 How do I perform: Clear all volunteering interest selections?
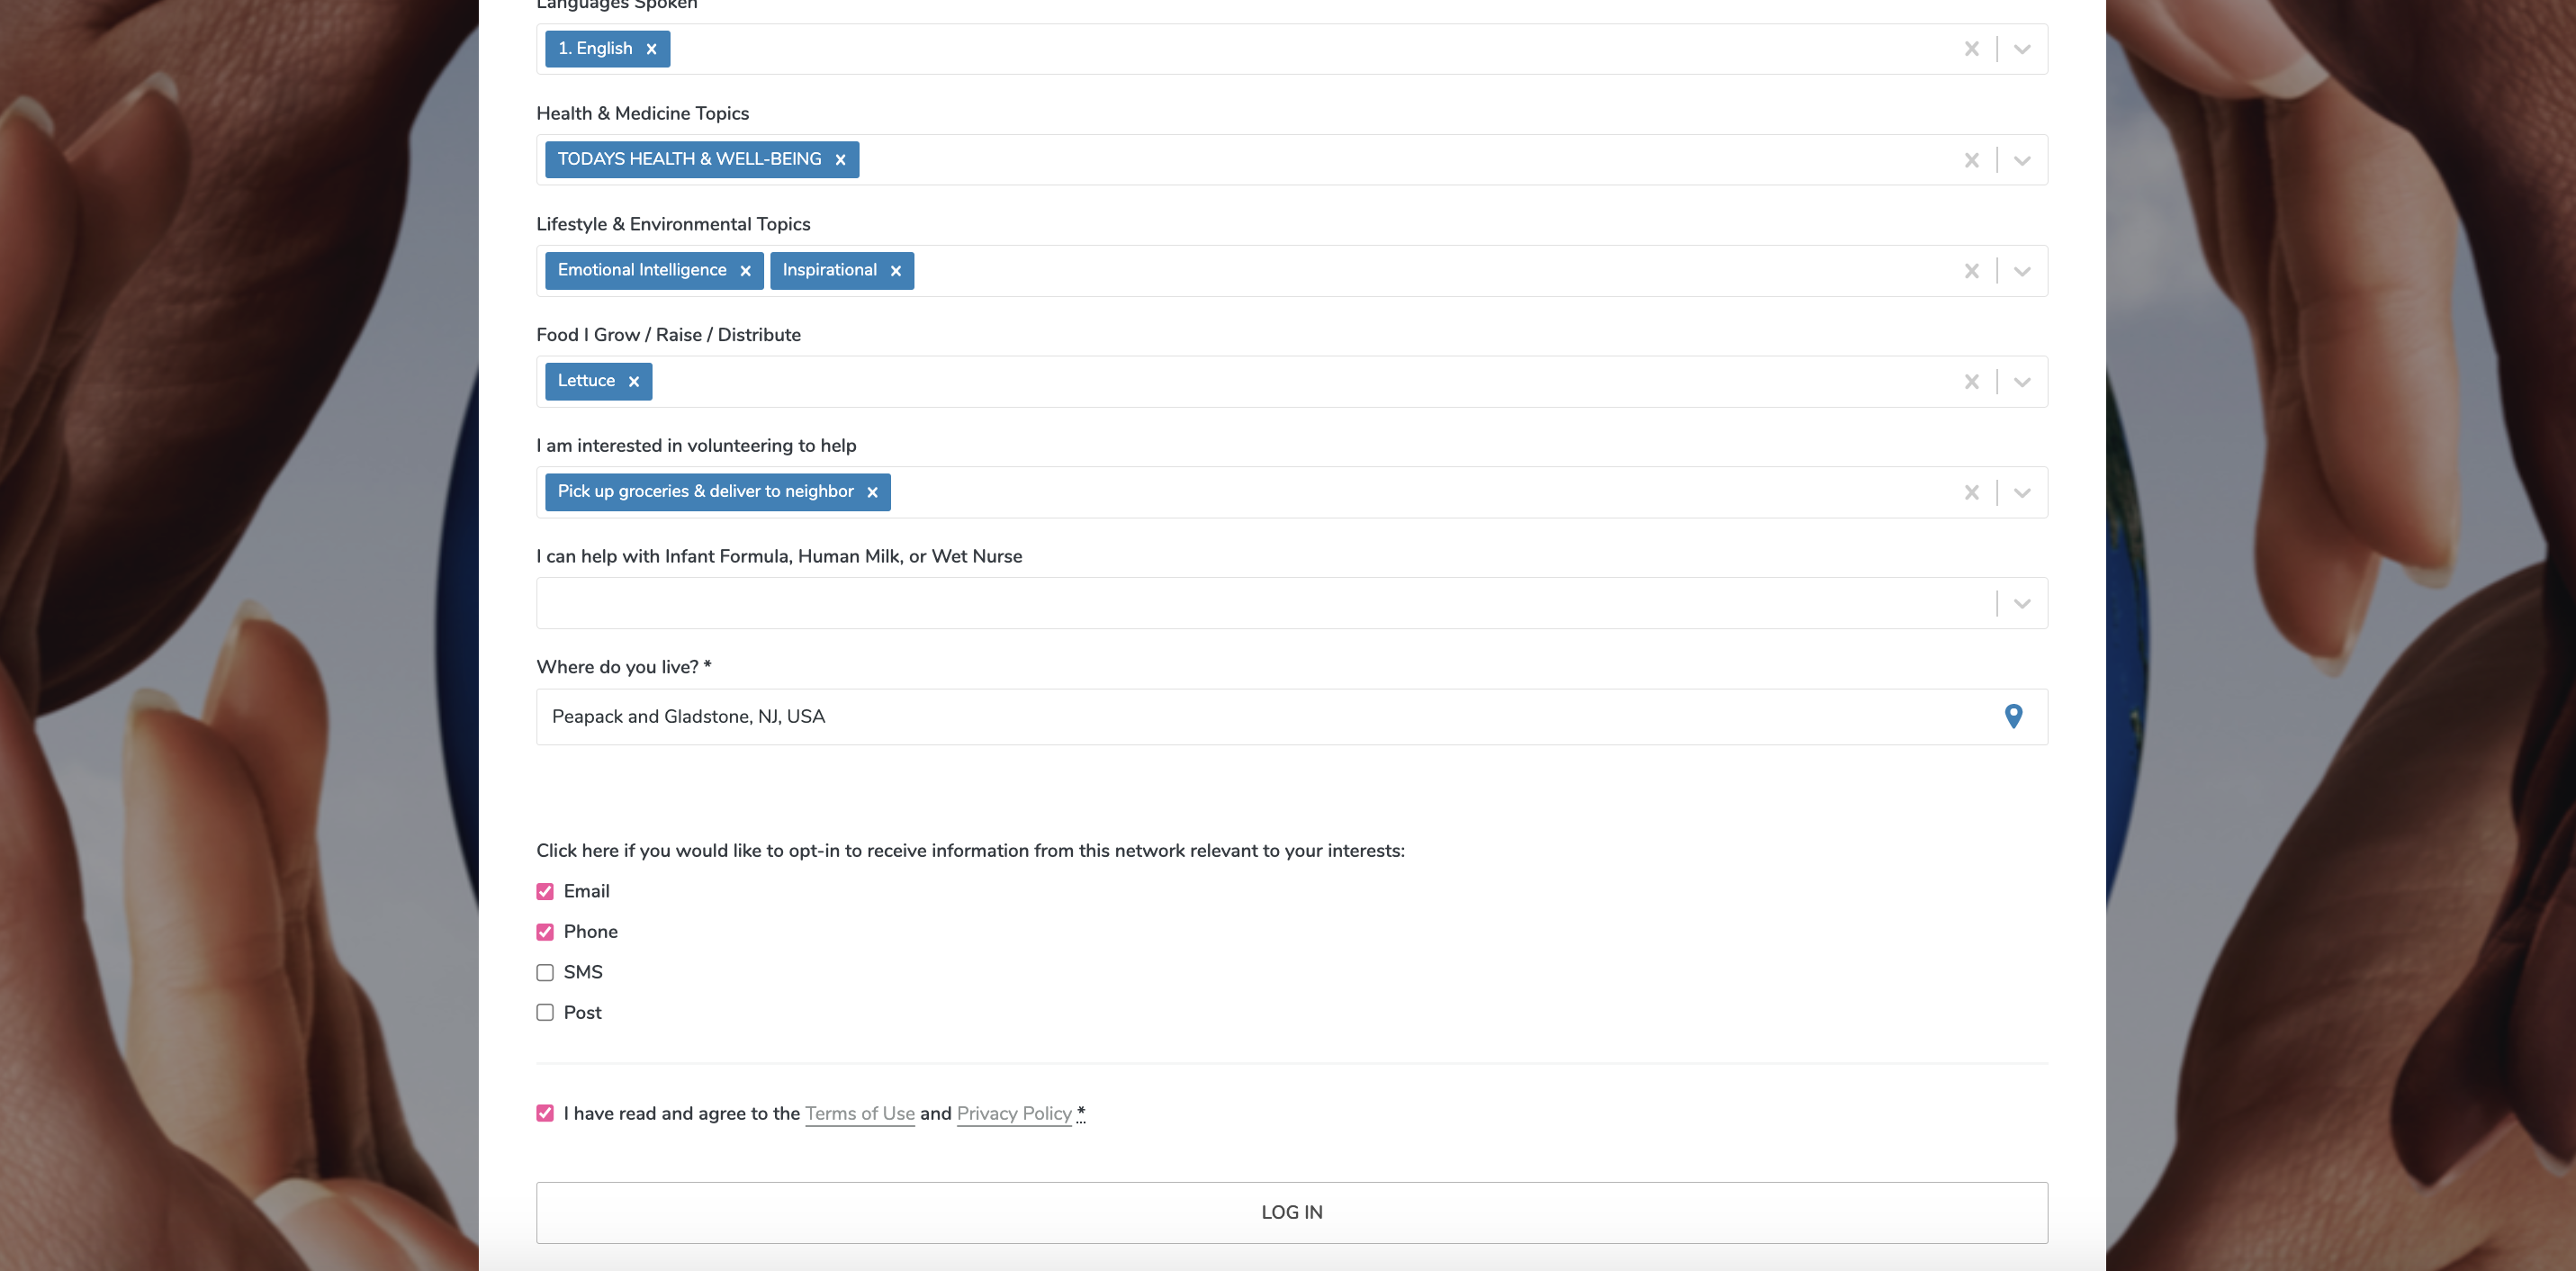click(1971, 492)
